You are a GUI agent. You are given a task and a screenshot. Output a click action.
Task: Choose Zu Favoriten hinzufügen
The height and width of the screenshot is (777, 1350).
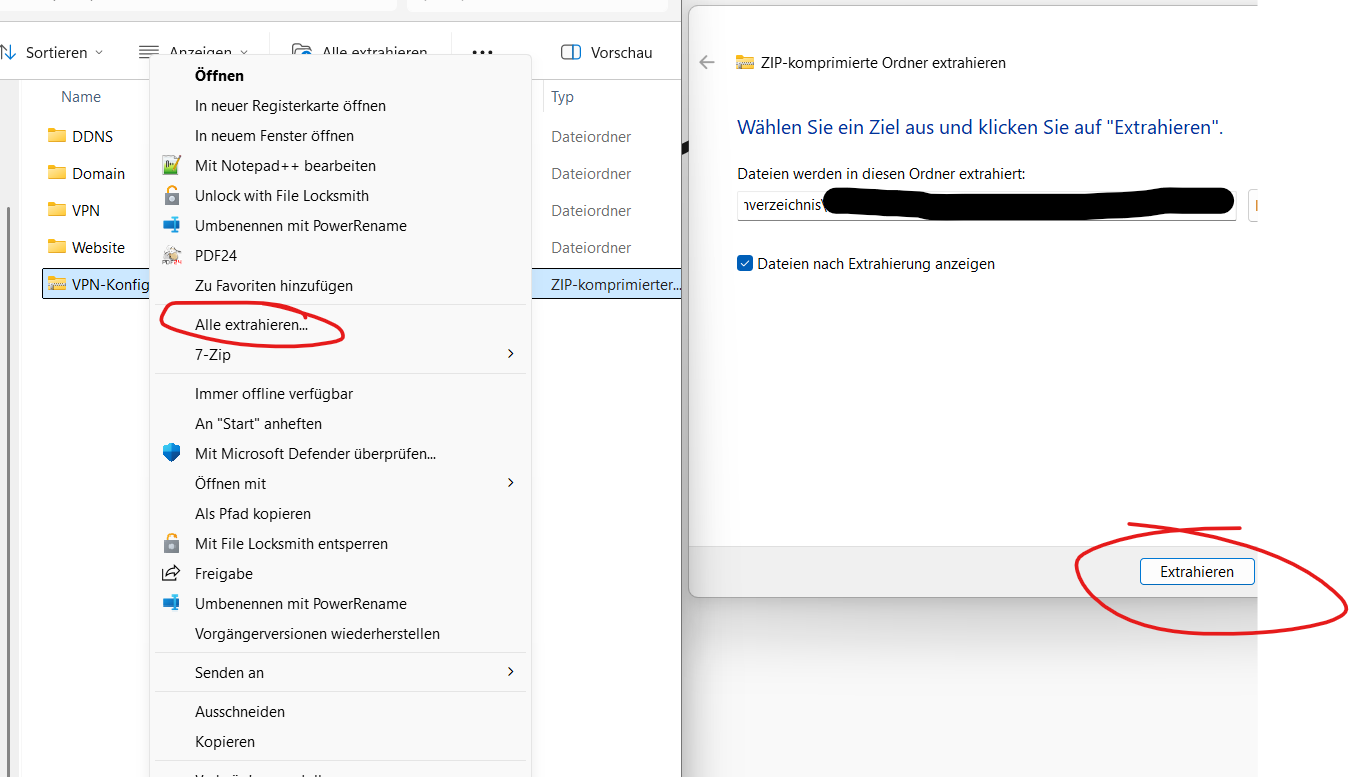click(x=340, y=285)
